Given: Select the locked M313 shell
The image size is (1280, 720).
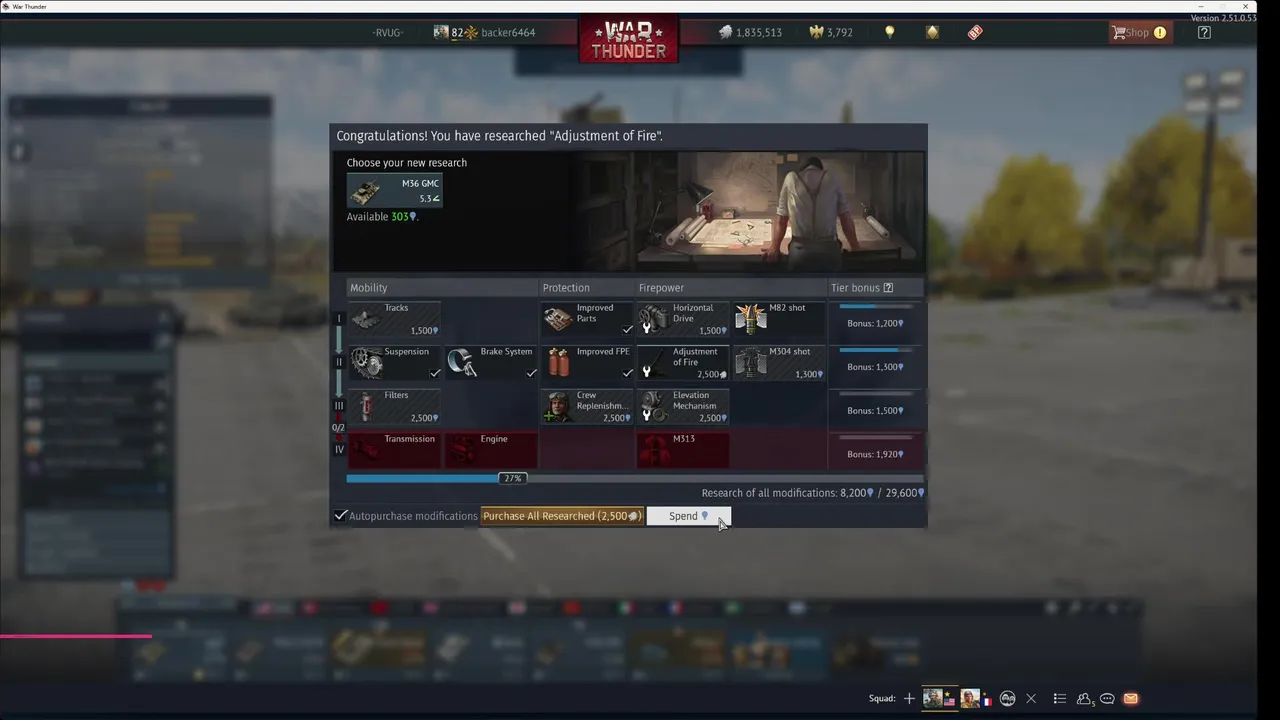Looking at the screenshot, I should pyautogui.click(x=684, y=450).
